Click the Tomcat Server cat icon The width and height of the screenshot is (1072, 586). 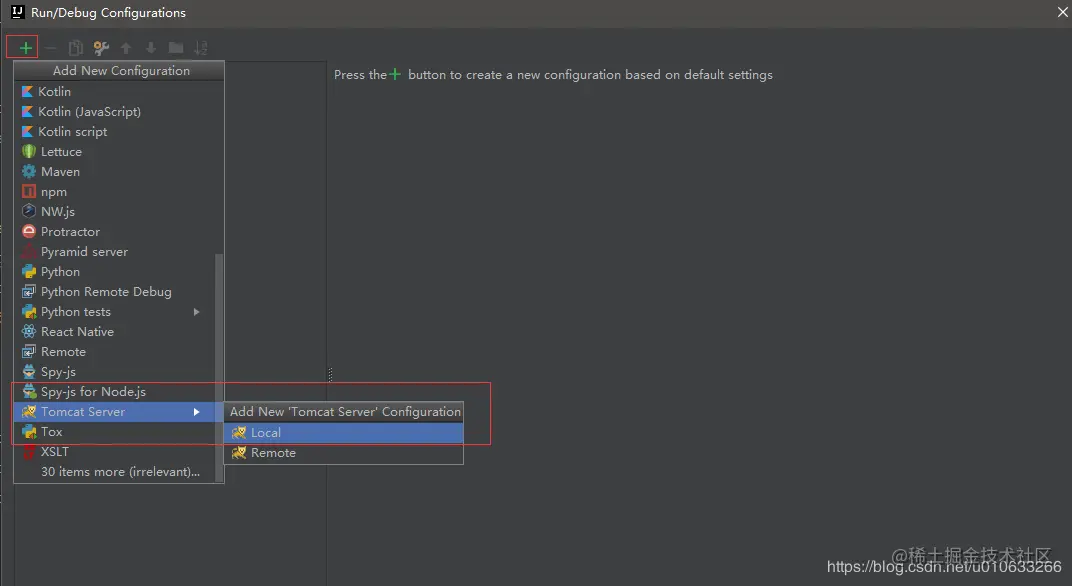[x=29, y=412]
